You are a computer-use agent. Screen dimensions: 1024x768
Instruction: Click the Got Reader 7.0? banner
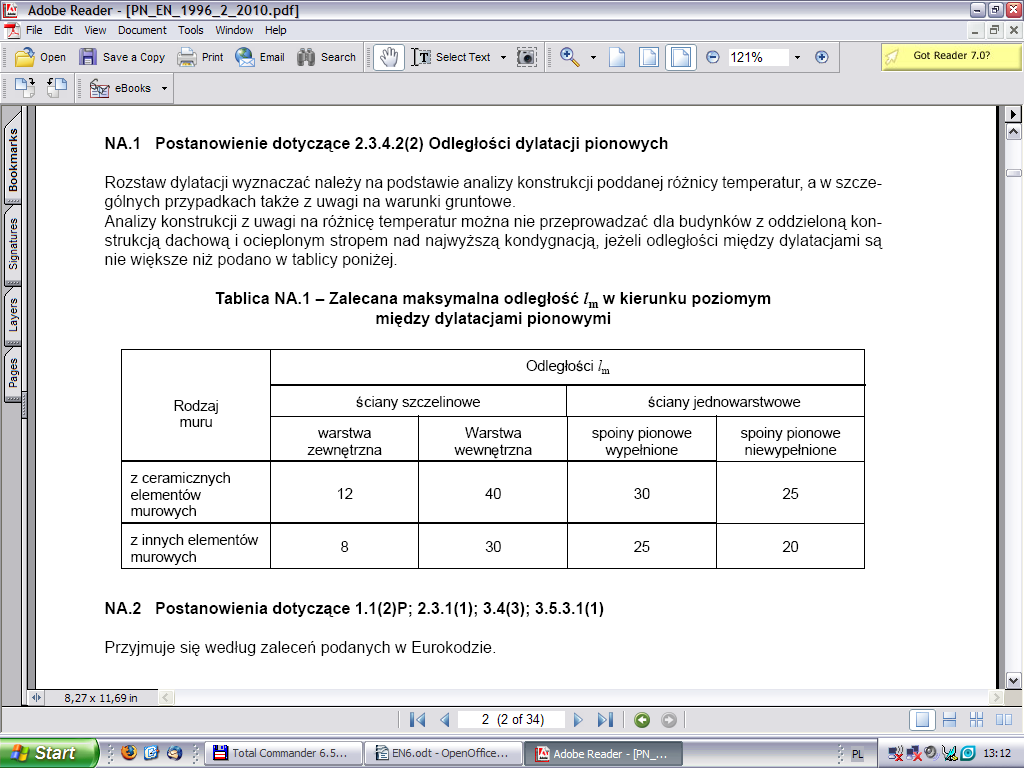click(951, 57)
